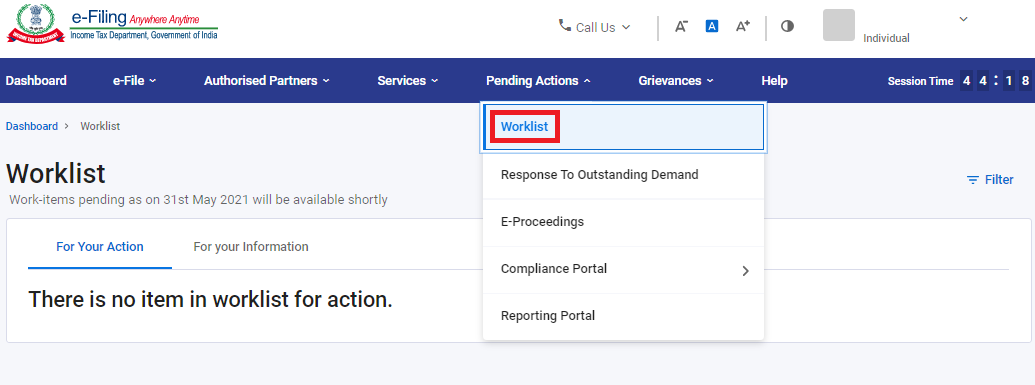This screenshot has width=1035, height=385.
Task: Click the Session Time label
Action: (920, 81)
